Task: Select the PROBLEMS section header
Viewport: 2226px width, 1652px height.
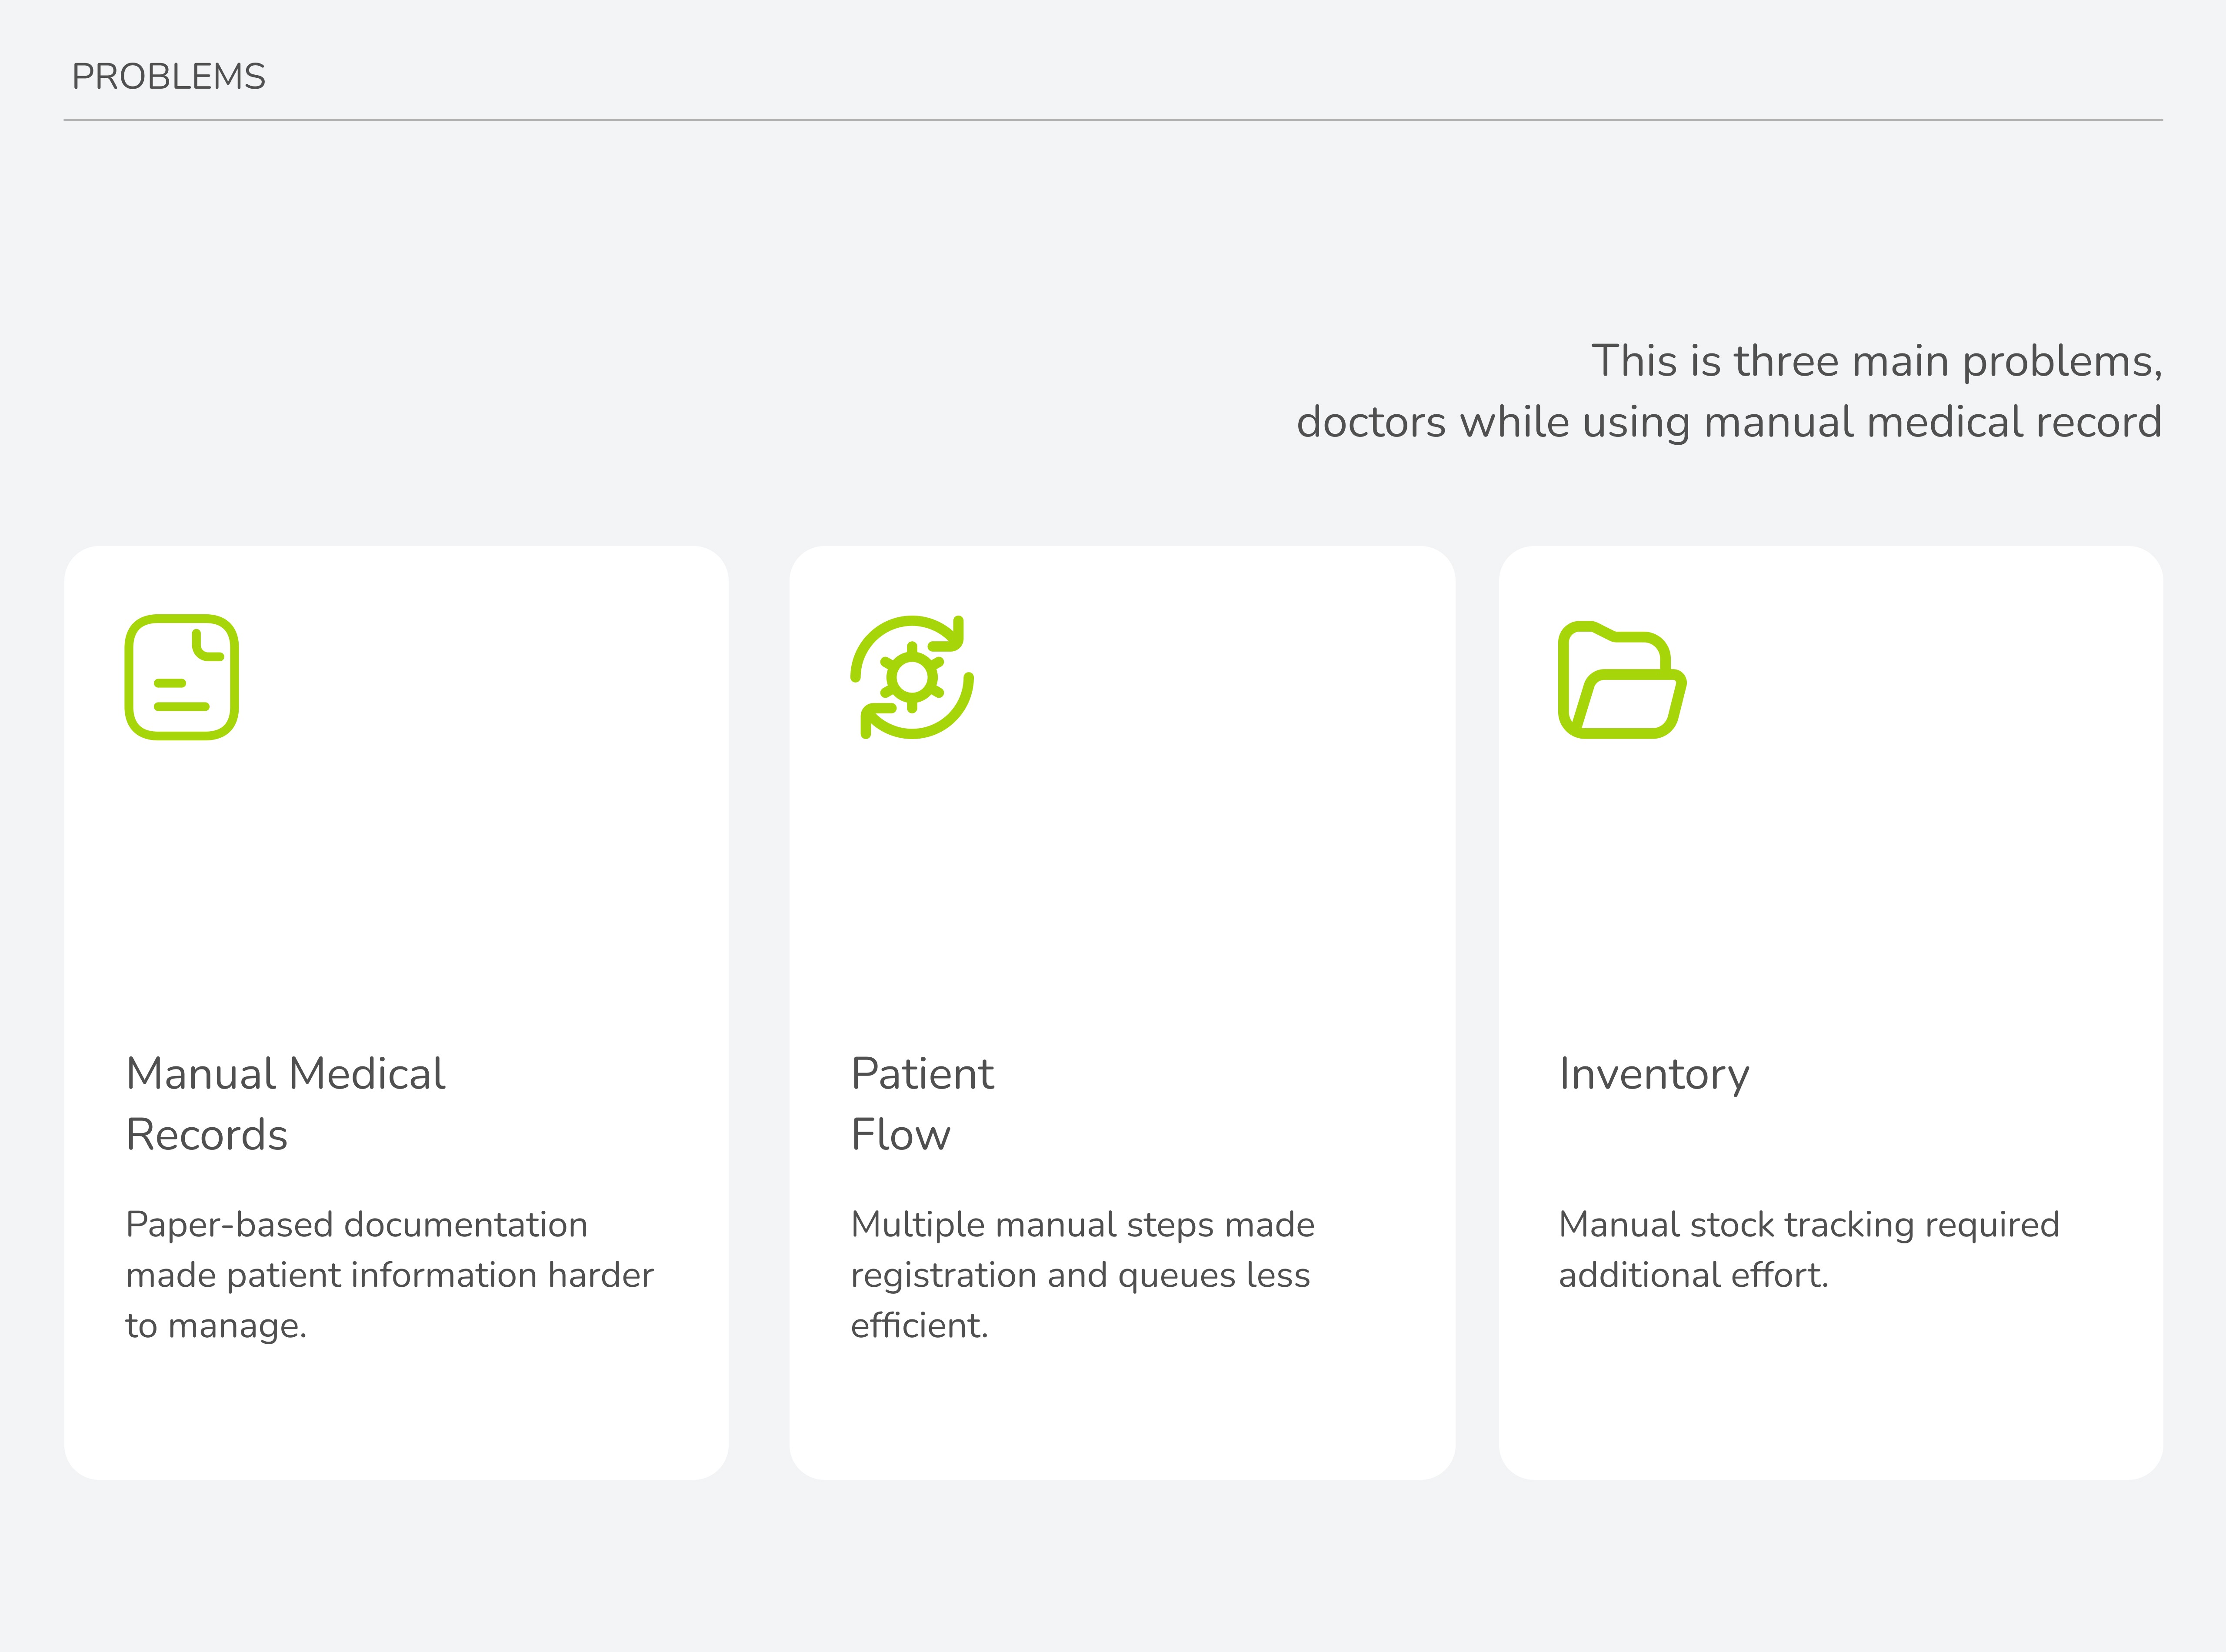Action: 168,77
